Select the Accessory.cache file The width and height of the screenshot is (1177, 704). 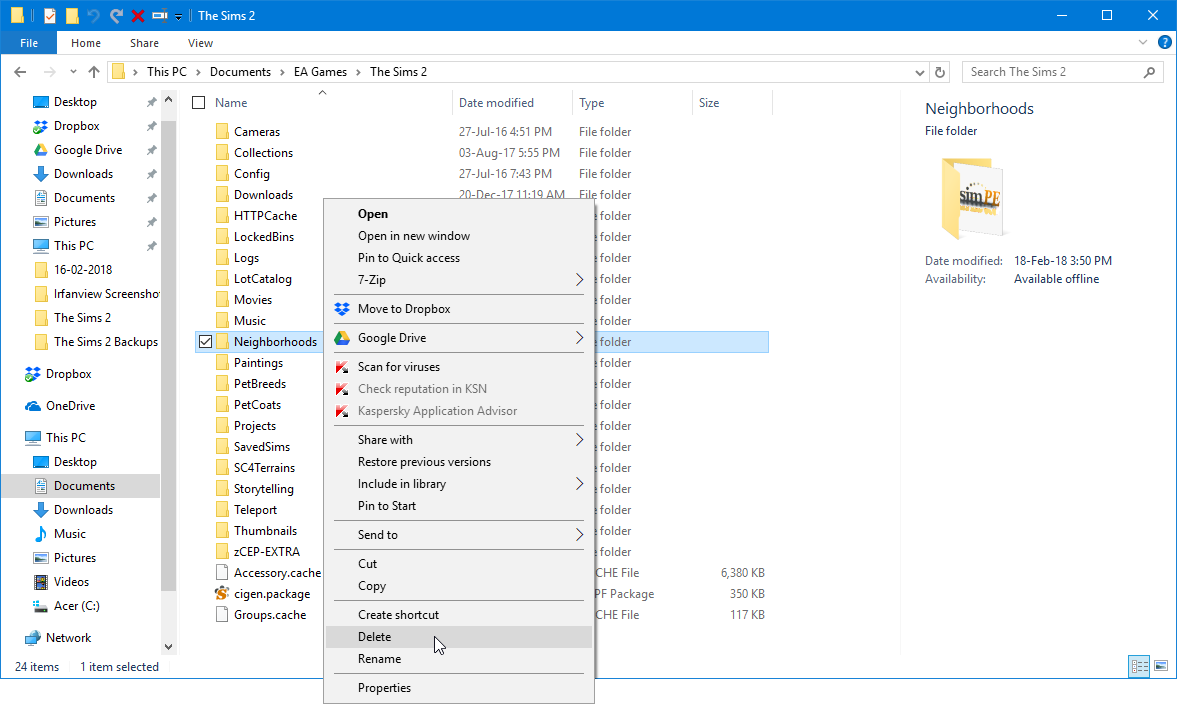276,573
